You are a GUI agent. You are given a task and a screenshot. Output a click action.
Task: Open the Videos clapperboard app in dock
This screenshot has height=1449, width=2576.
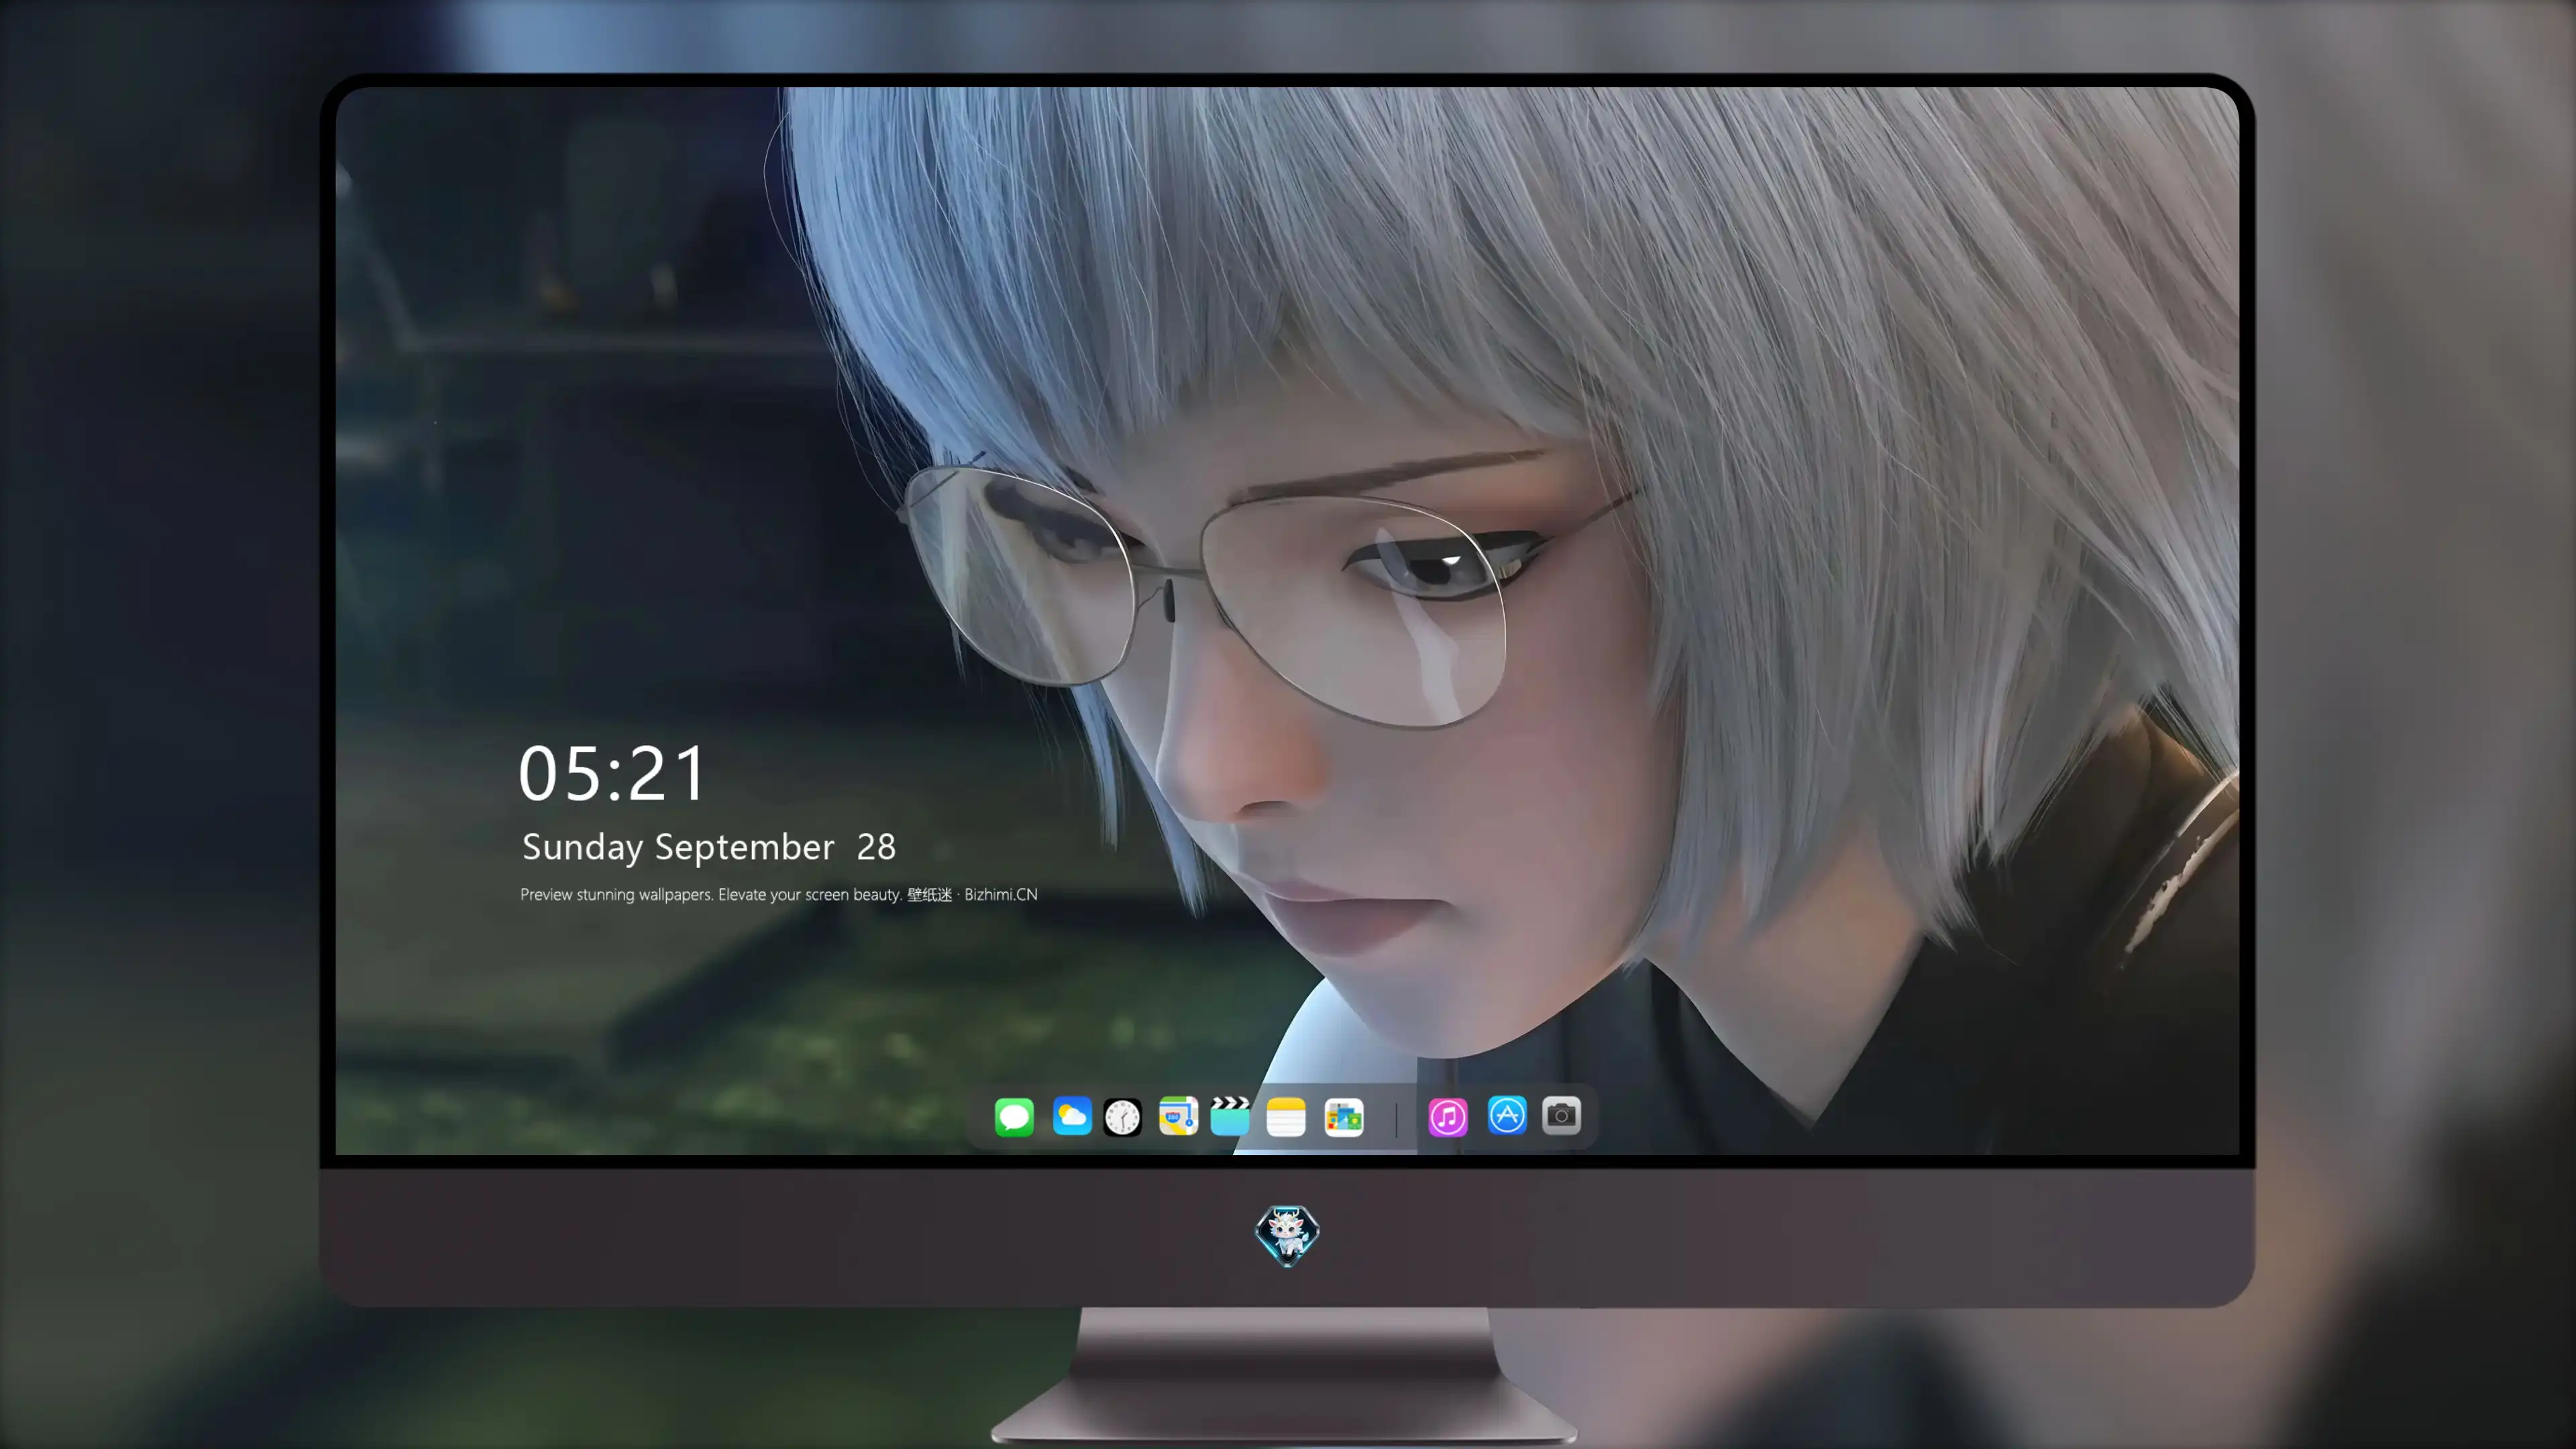pyautogui.click(x=1230, y=1116)
